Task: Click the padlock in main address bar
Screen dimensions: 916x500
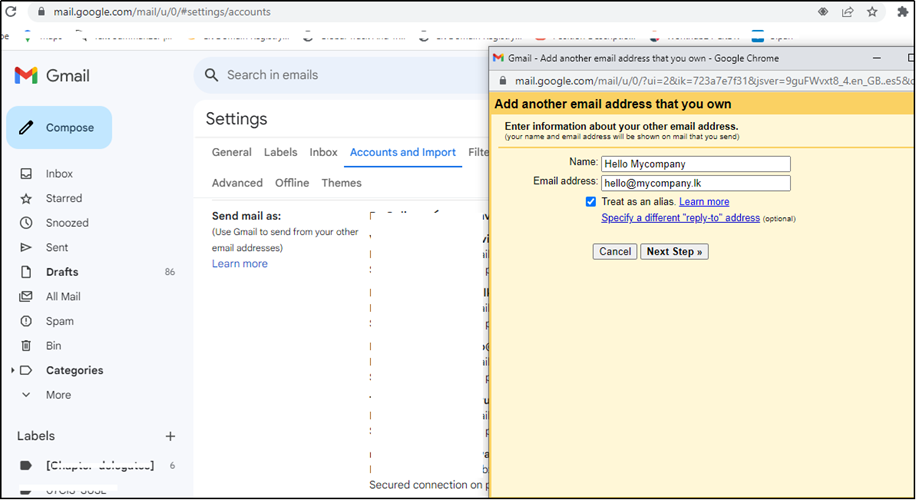Action: [x=41, y=12]
